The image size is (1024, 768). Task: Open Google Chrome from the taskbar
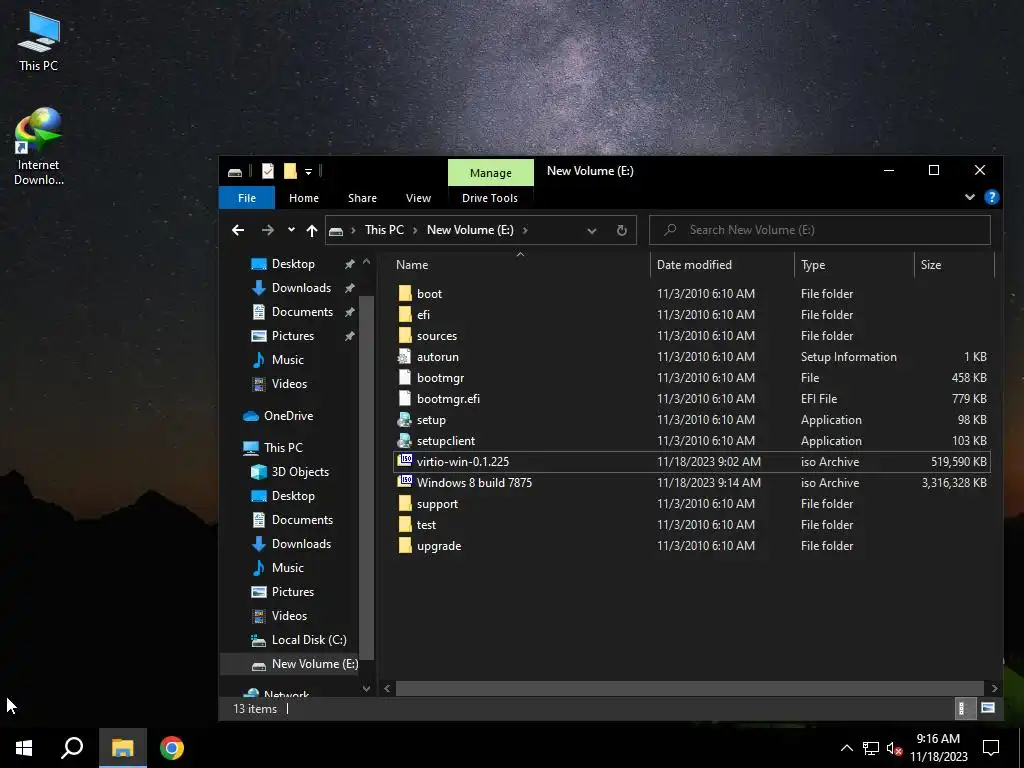(x=172, y=748)
